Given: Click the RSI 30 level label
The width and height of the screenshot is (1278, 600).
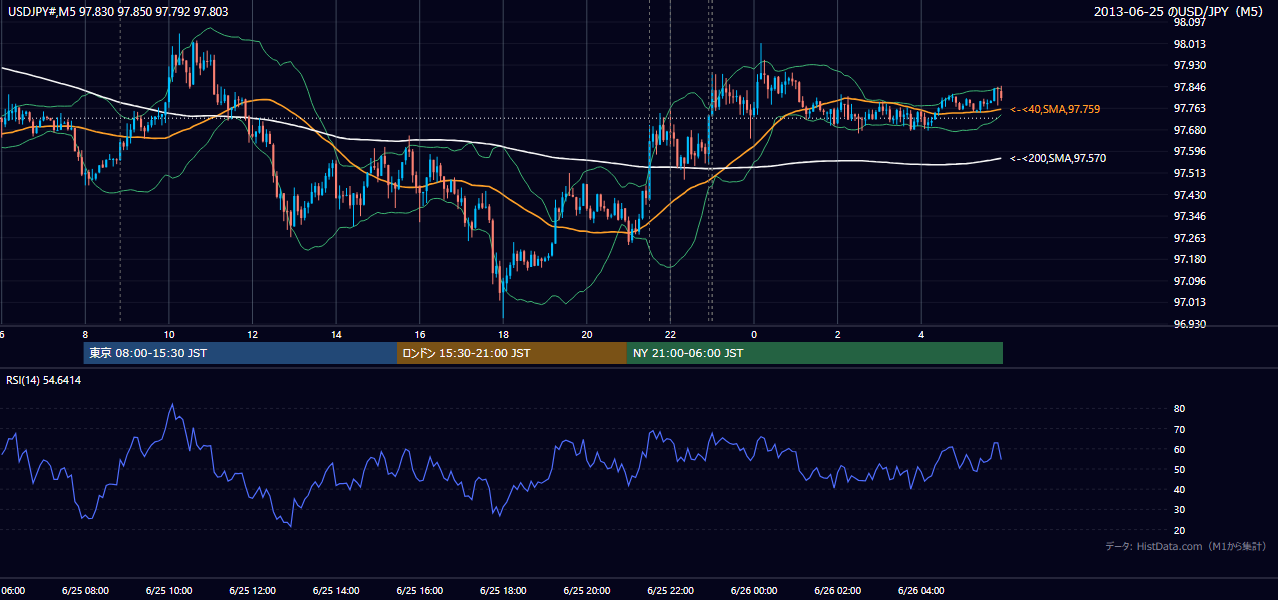Looking at the screenshot, I should pyautogui.click(x=1179, y=510).
